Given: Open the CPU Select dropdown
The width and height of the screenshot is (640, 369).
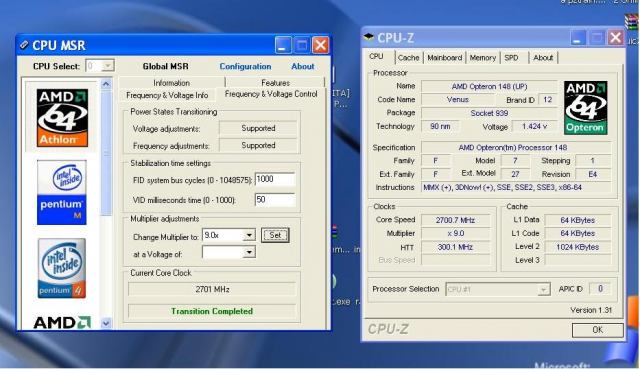Looking at the screenshot, I should 108,65.
